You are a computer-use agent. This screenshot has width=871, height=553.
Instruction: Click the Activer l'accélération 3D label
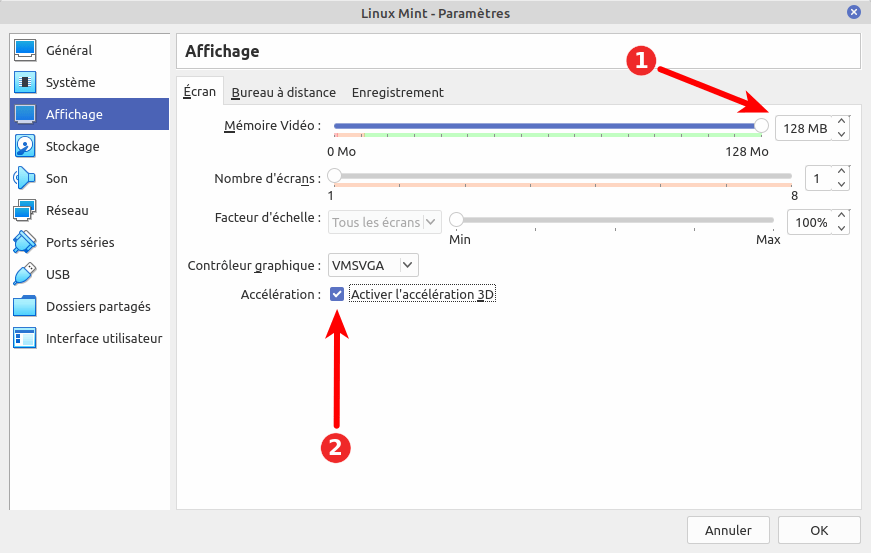pos(422,294)
